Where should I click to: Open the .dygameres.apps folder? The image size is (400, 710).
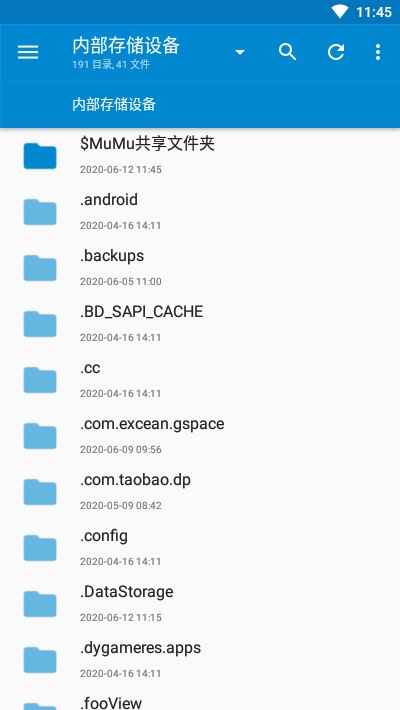200,660
